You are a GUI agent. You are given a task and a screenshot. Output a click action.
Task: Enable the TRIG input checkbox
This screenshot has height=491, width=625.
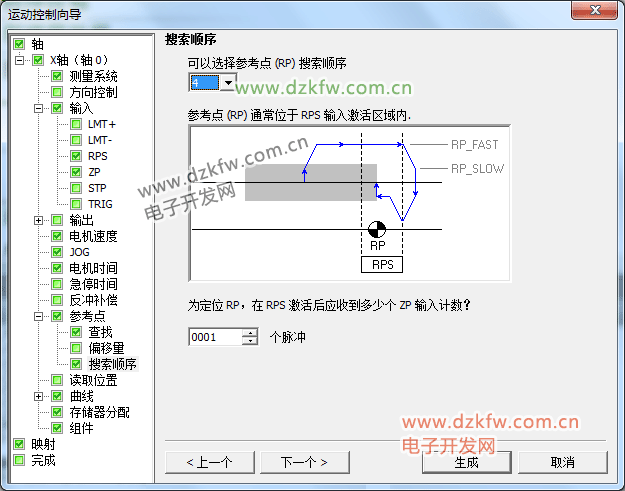coord(76,204)
